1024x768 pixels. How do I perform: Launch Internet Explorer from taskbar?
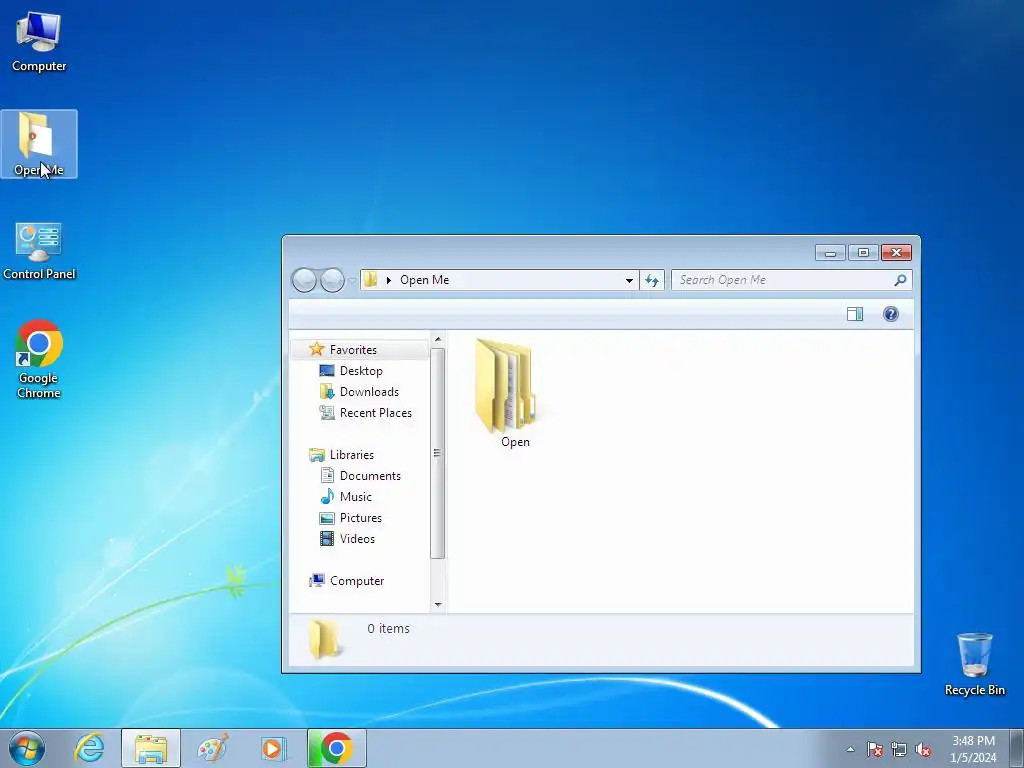[89, 748]
